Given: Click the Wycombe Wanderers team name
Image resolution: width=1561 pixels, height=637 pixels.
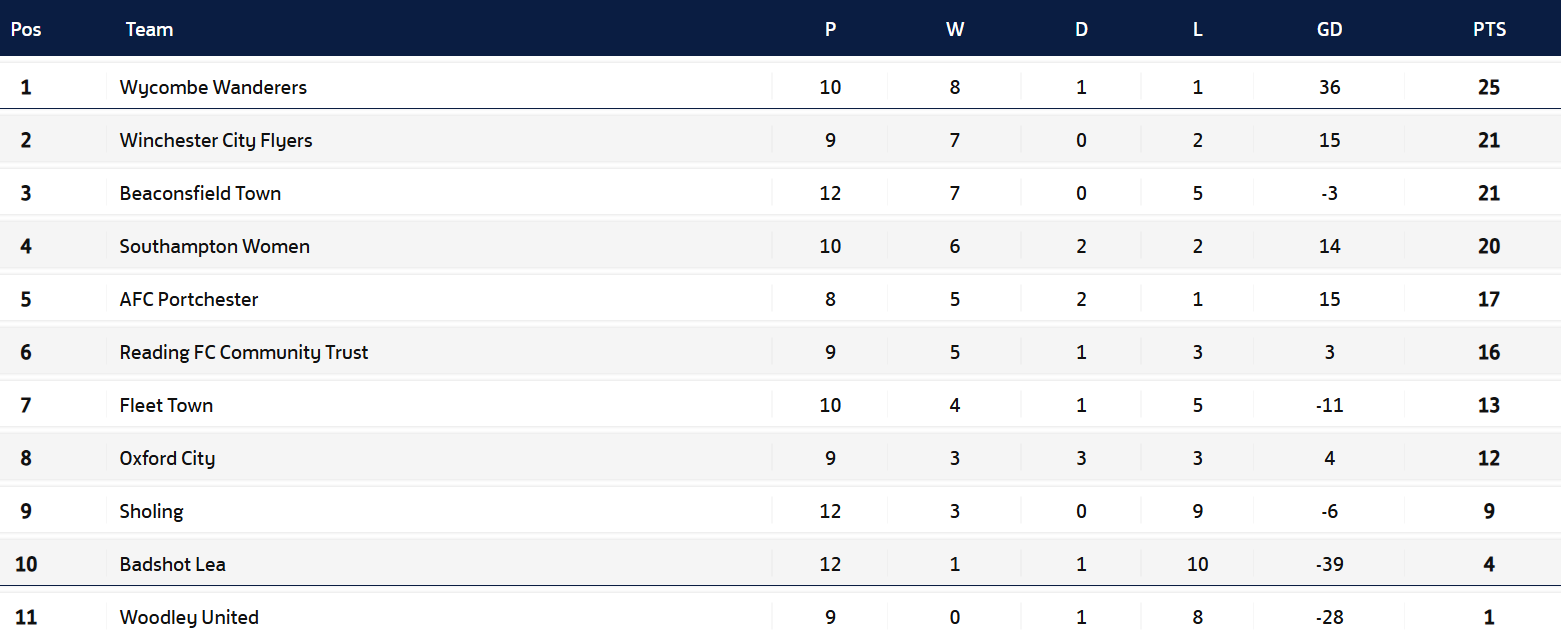Looking at the screenshot, I should (213, 87).
